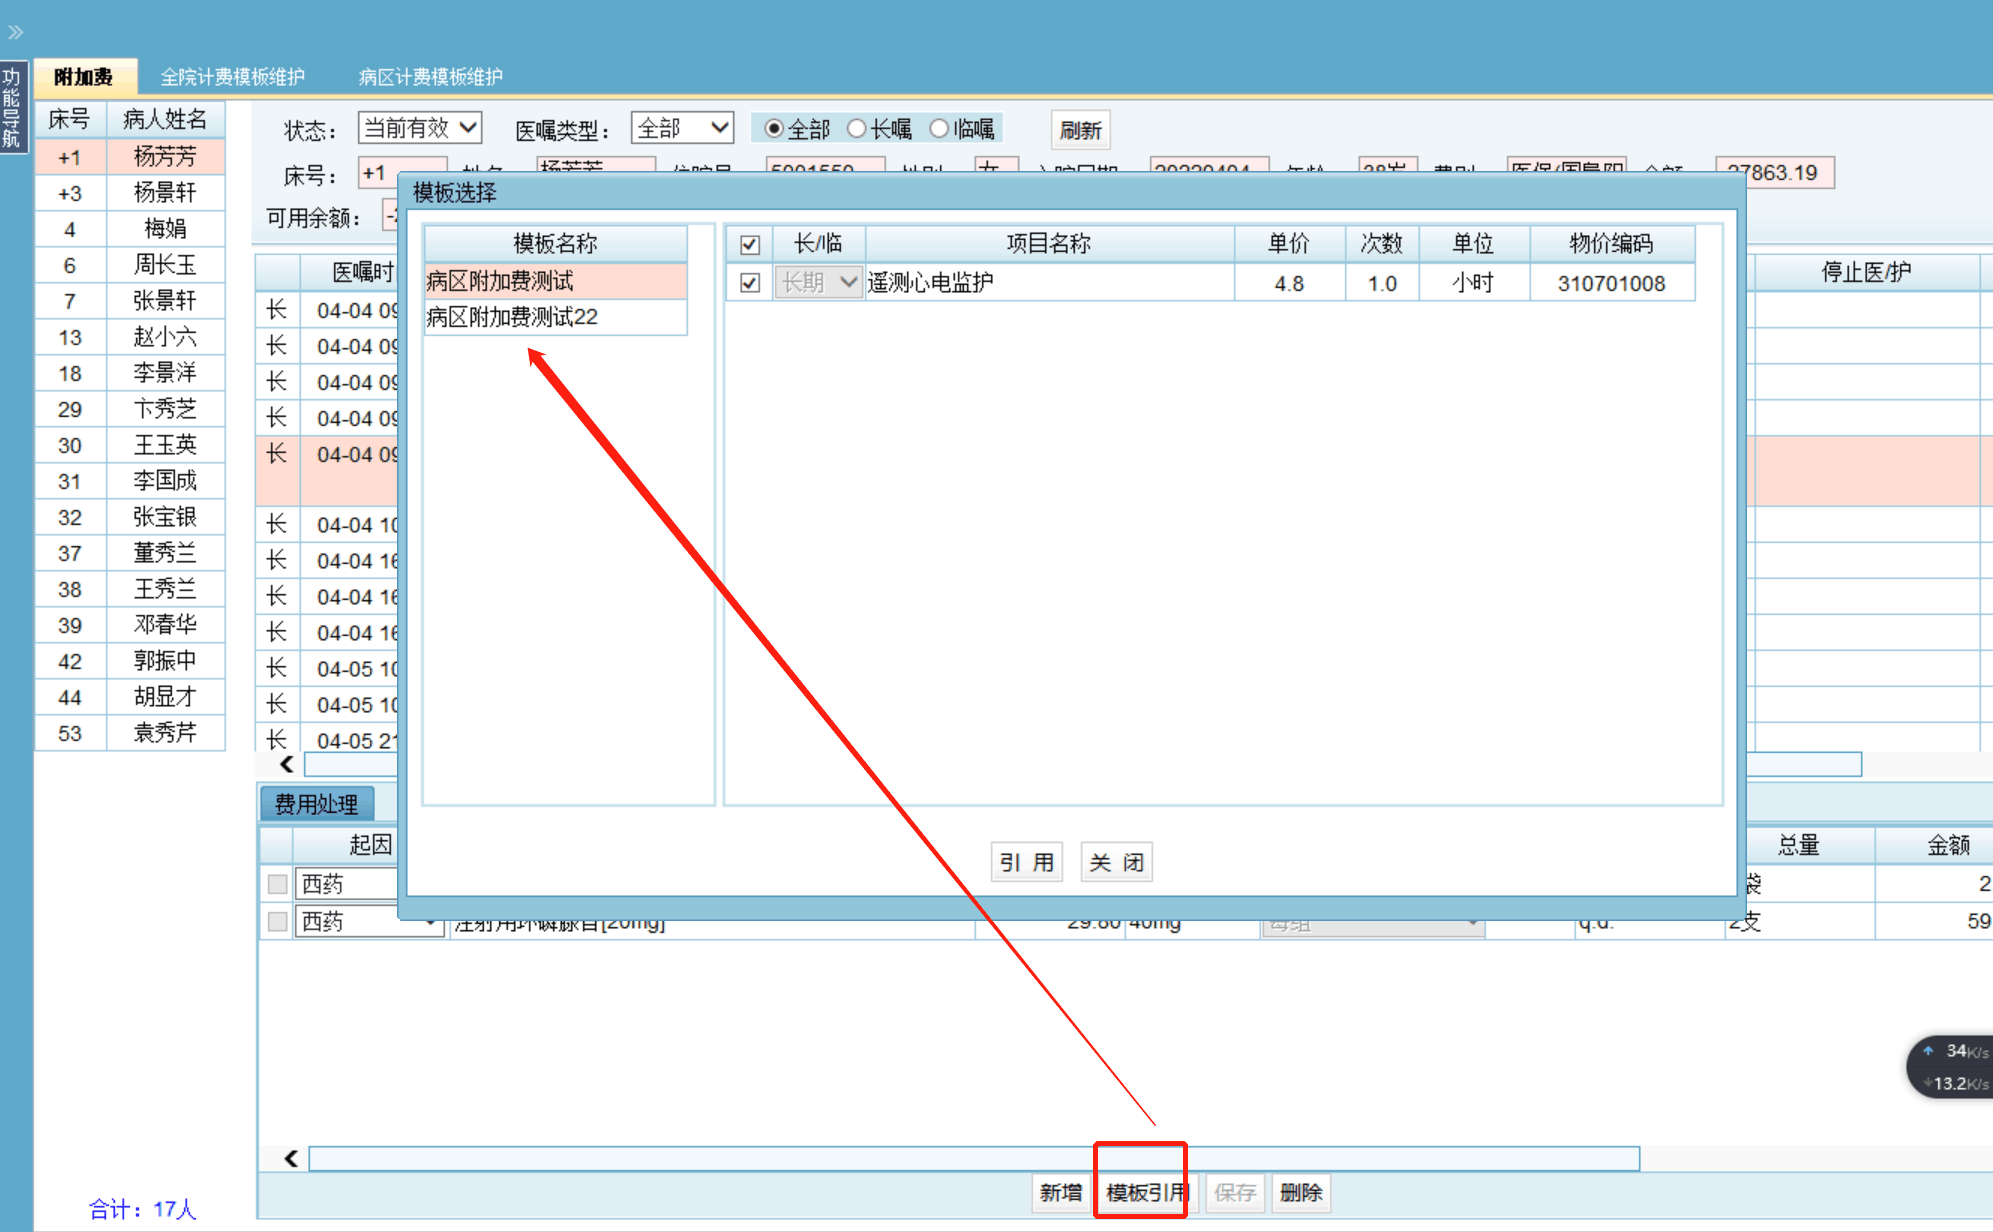Click the bottom horizontal scrollbar
This screenshot has height=1232, width=1993.
tap(973, 1159)
